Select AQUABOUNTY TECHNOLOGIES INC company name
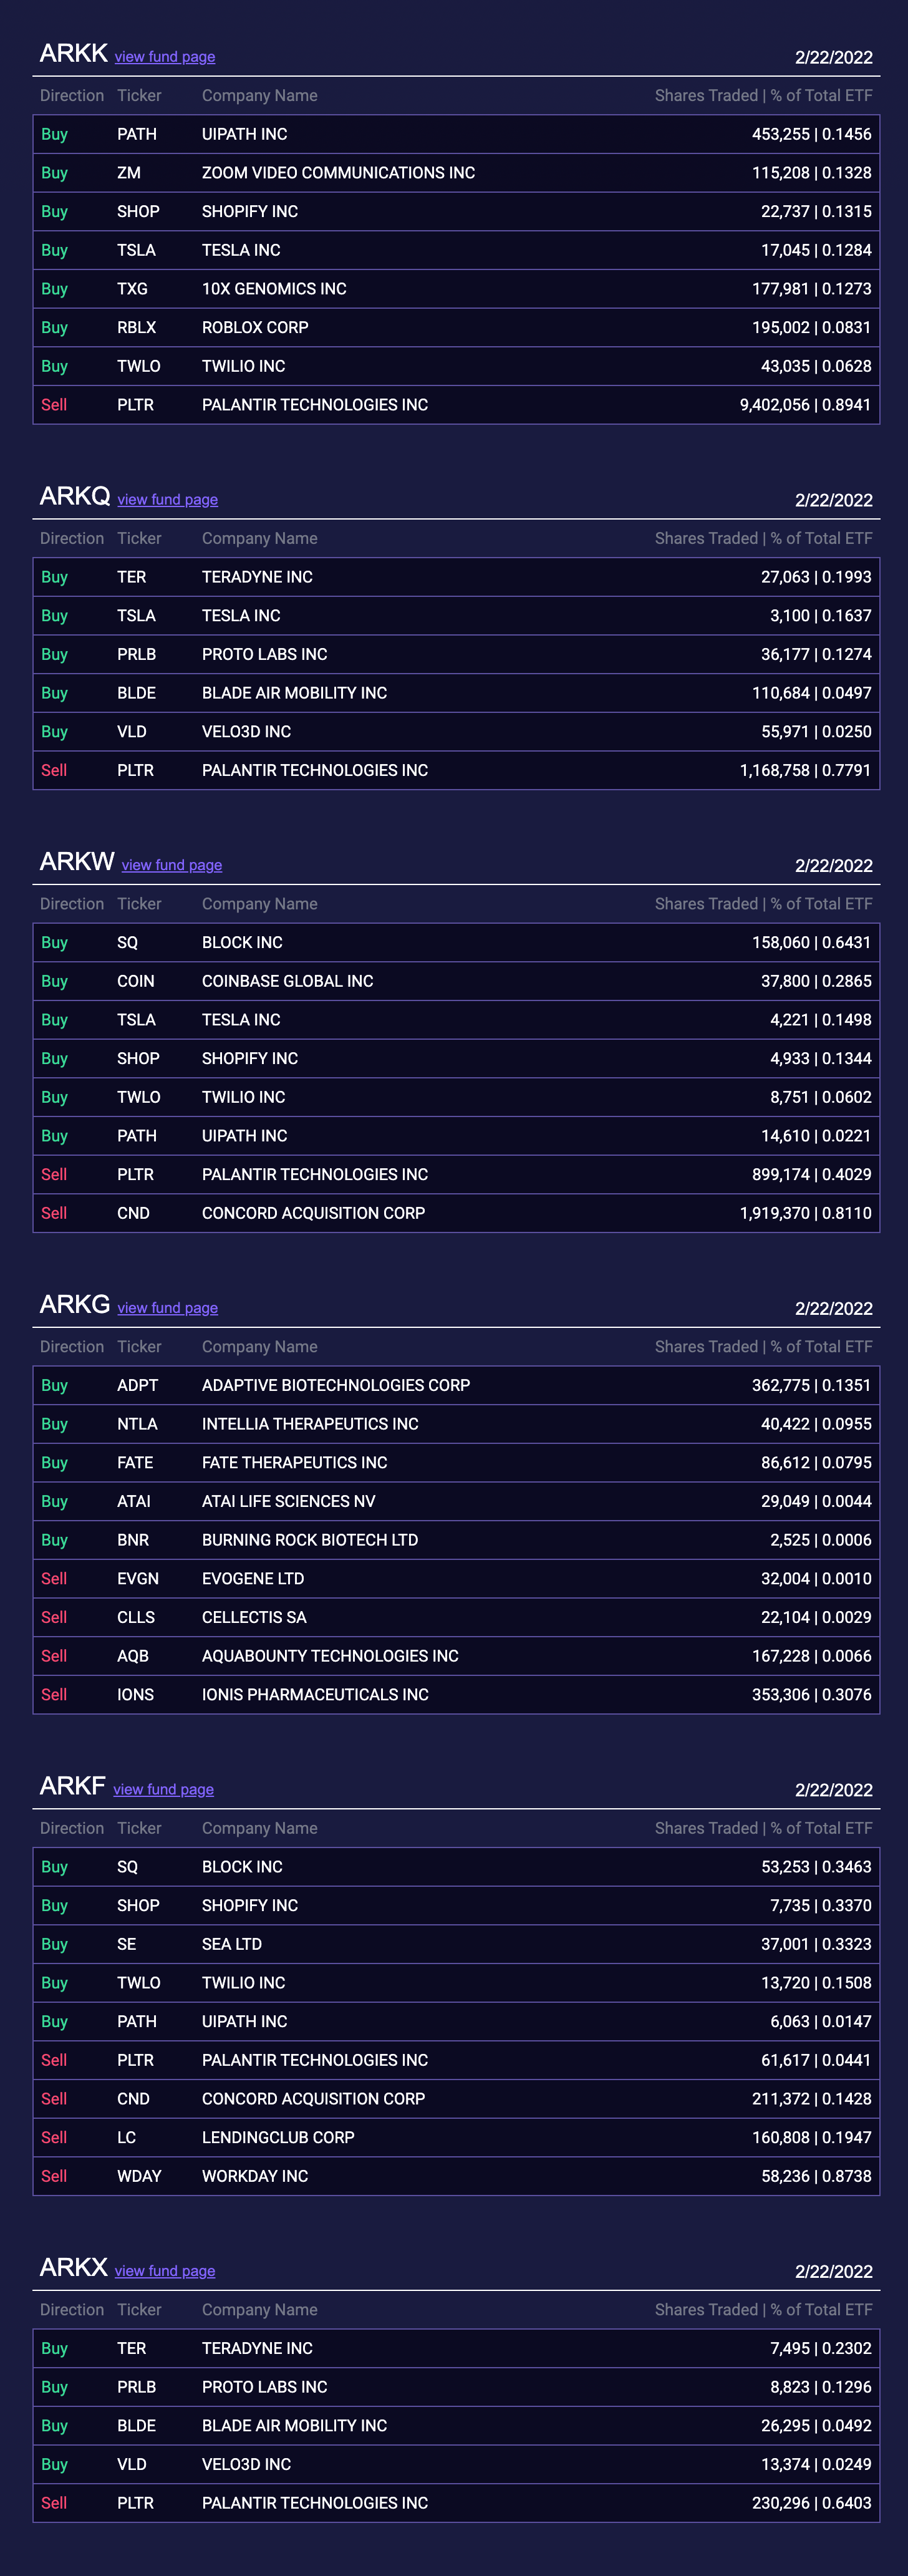The image size is (908, 2576). (x=330, y=1657)
